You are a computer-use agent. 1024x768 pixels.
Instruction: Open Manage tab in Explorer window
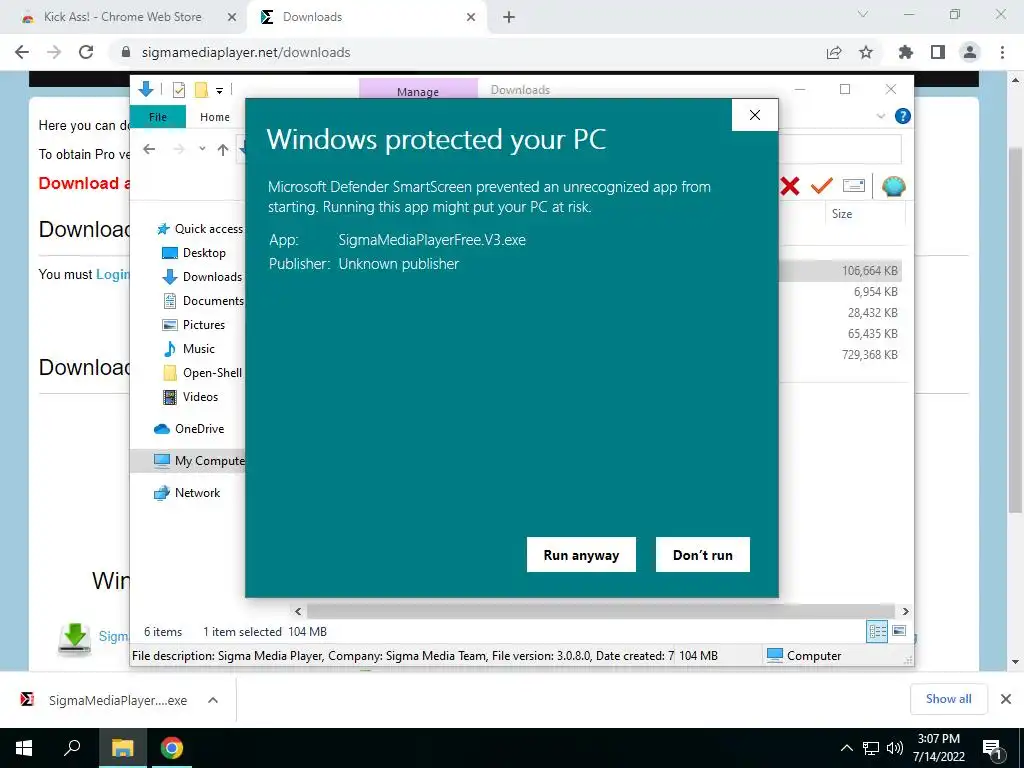tap(418, 91)
